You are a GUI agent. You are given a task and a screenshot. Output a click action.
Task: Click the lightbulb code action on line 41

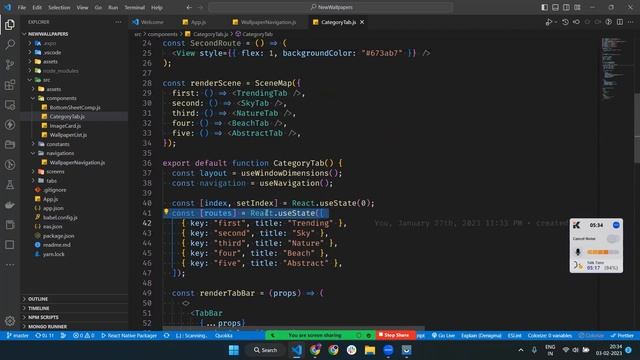[166, 212]
